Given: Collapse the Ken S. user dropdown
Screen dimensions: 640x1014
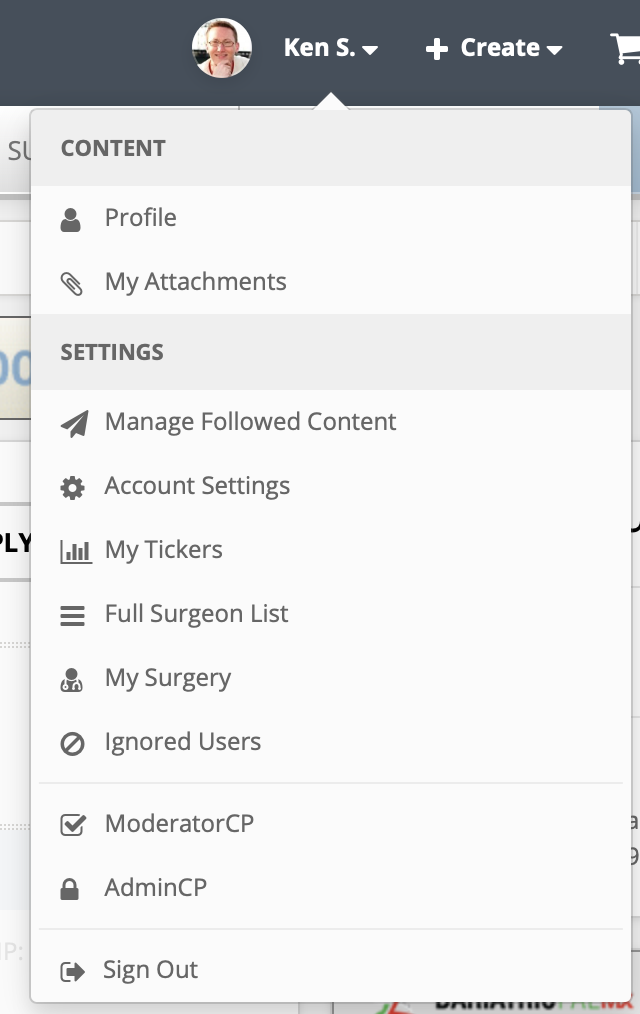Looking at the screenshot, I should point(330,48).
